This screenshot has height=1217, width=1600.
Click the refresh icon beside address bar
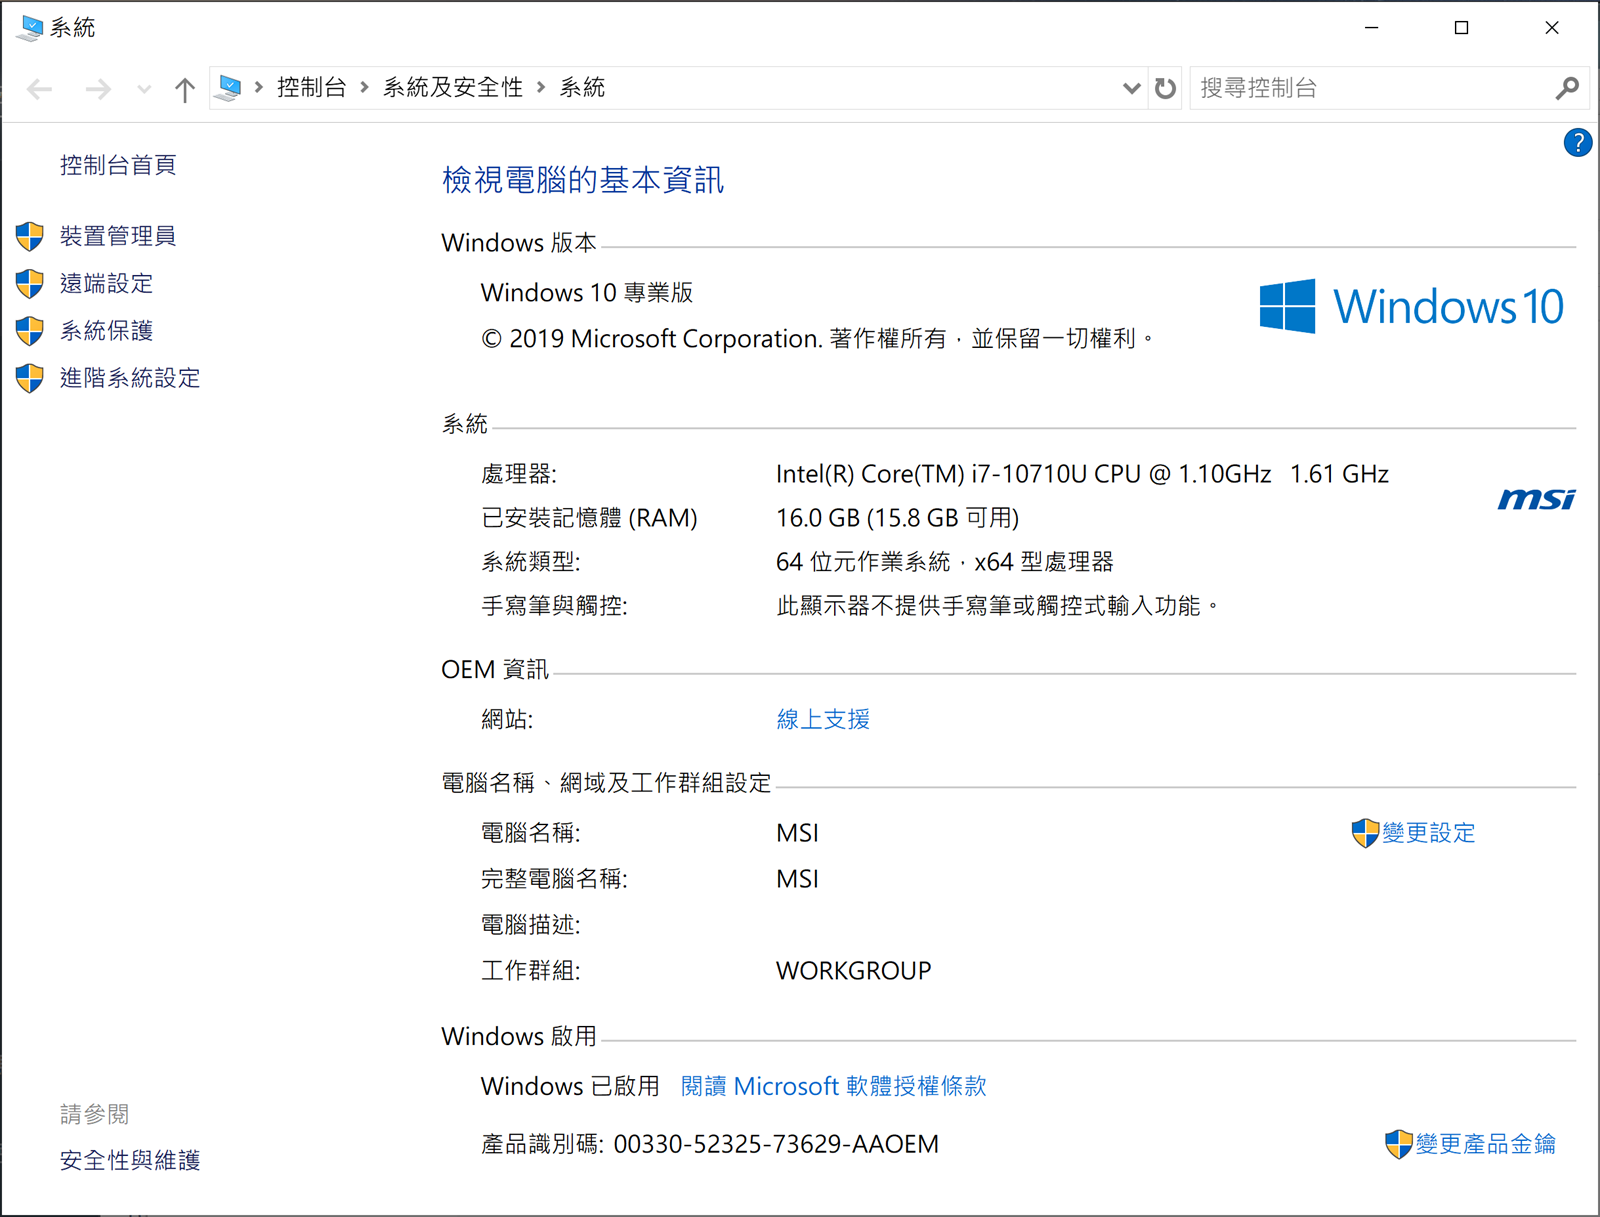click(x=1165, y=88)
